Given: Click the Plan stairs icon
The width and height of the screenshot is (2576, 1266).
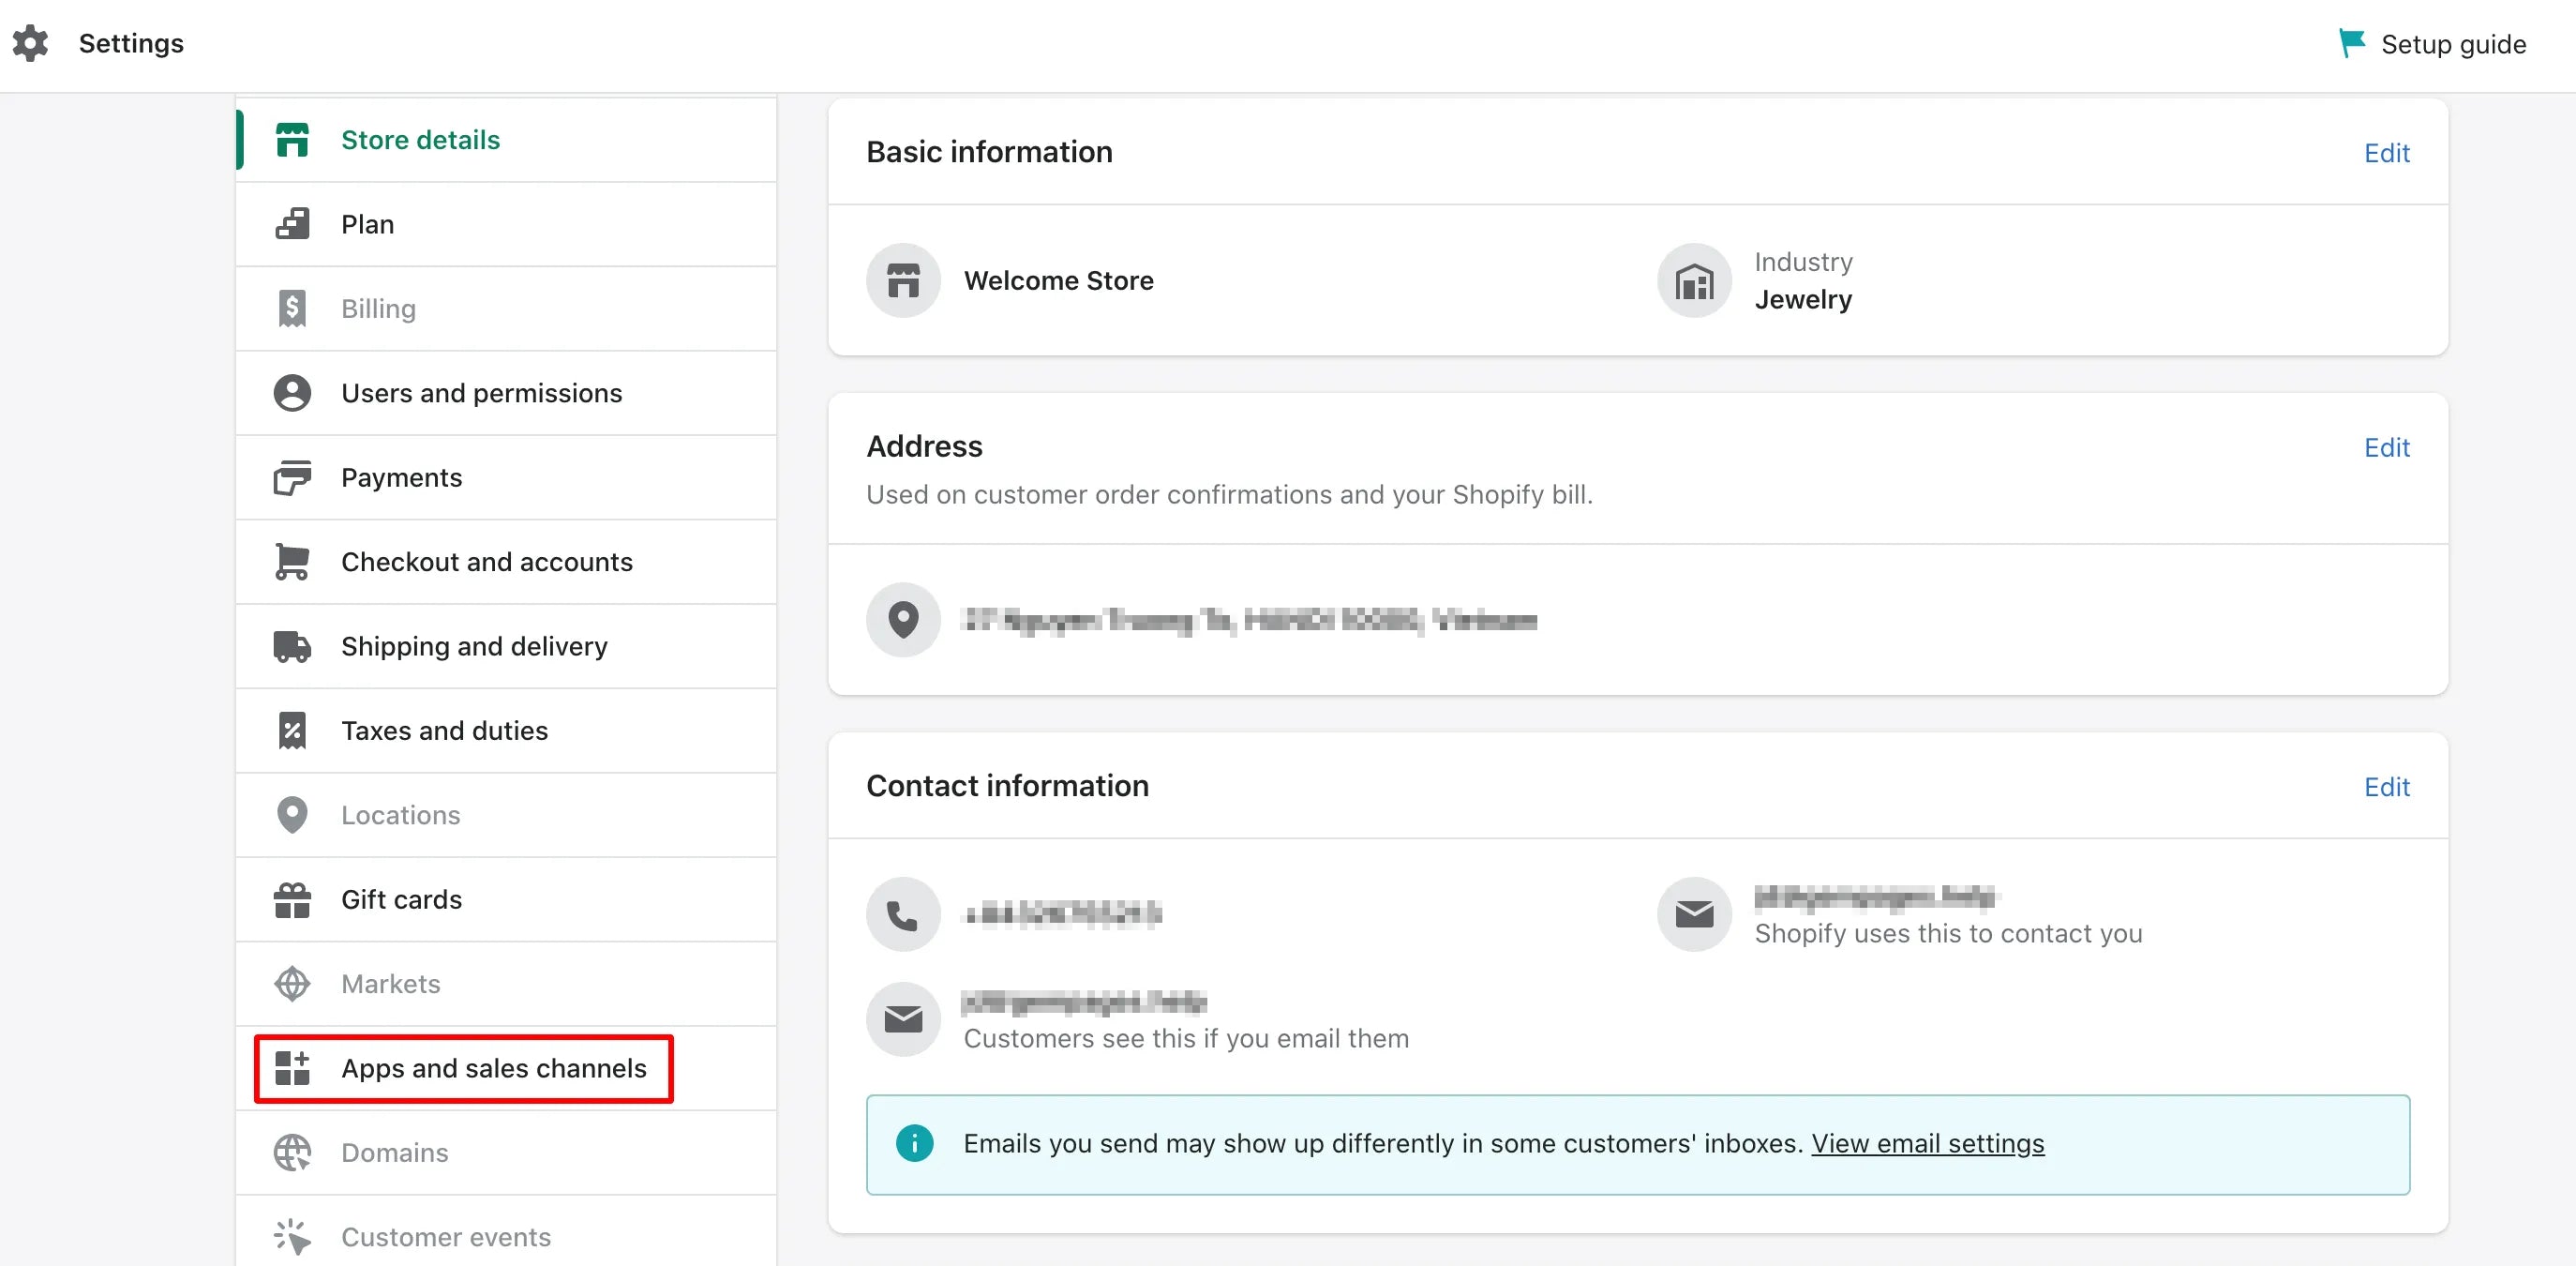Looking at the screenshot, I should pyautogui.click(x=292, y=224).
